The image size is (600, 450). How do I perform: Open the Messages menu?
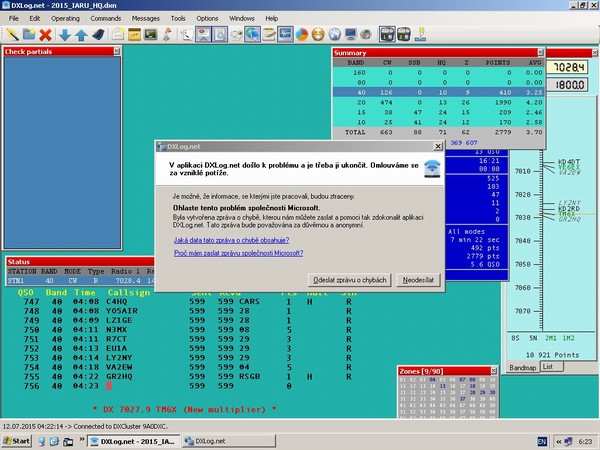145,18
